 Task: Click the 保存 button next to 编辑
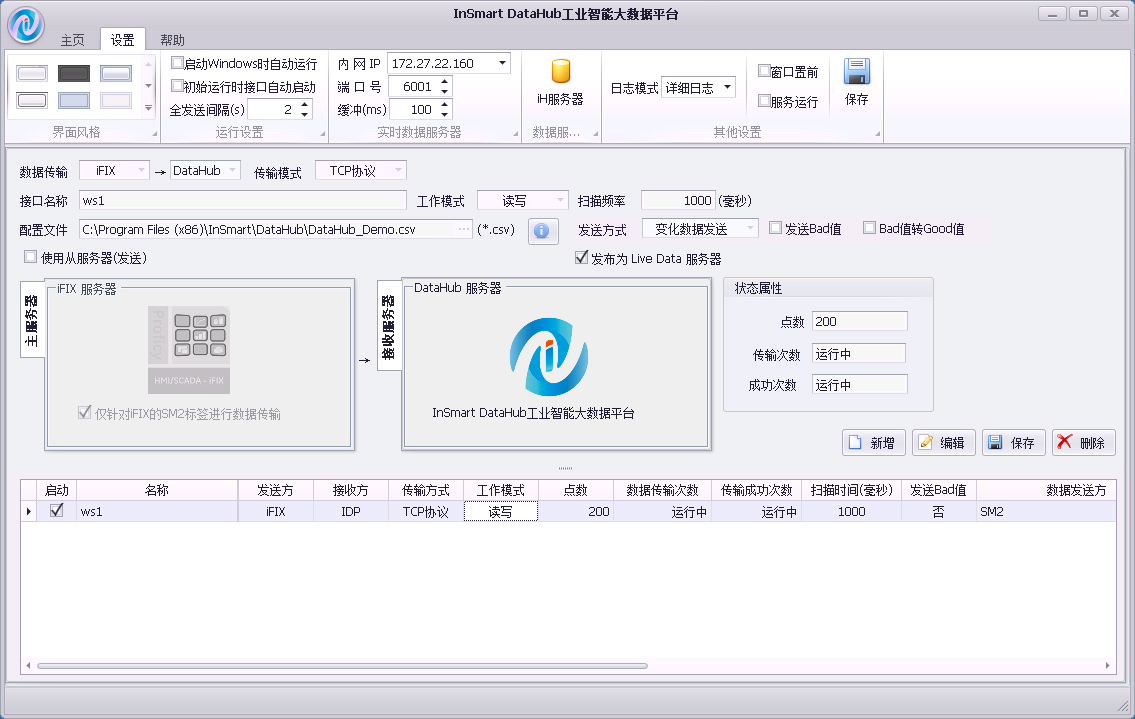point(1013,442)
